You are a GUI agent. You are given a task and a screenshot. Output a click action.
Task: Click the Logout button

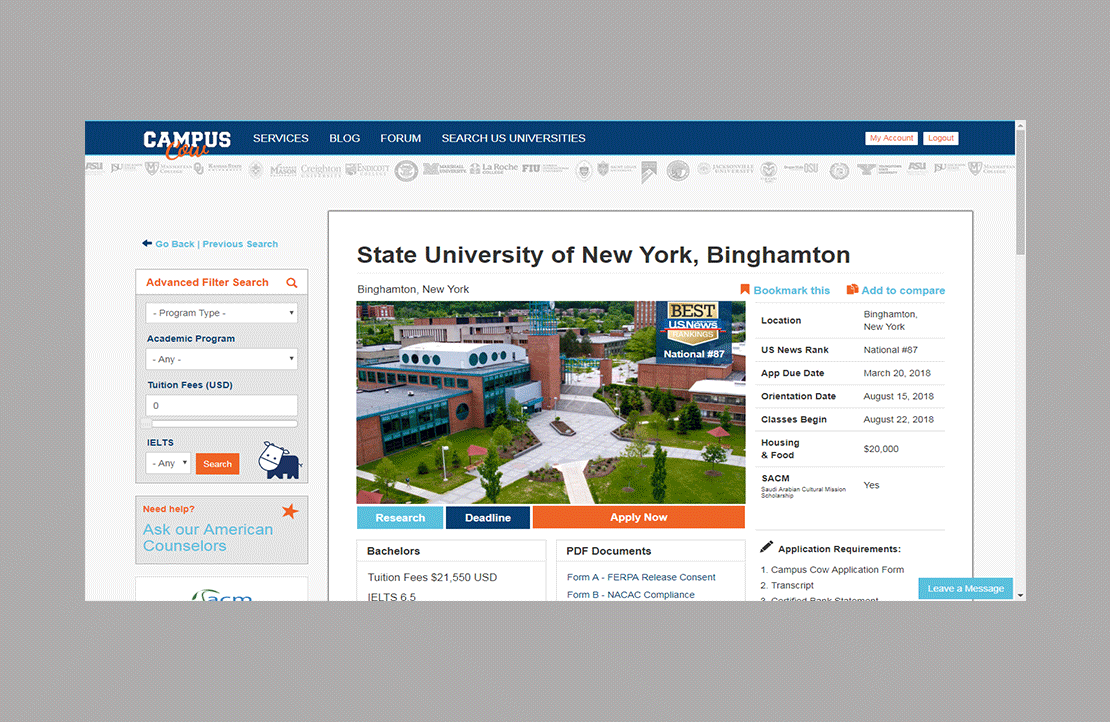click(941, 138)
